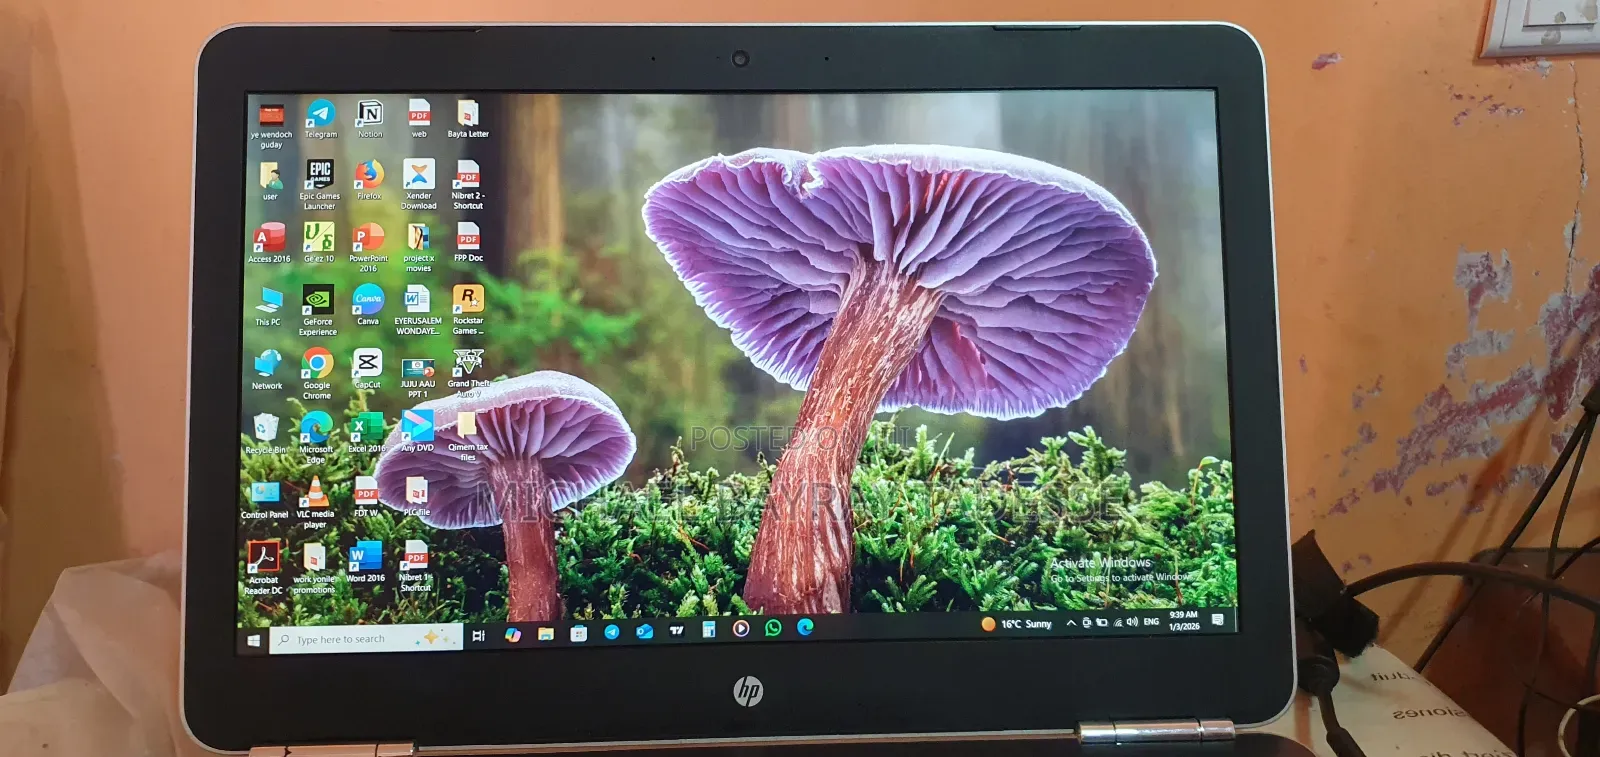The height and width of the screenshot is (757, 1600).
Task: Launch Google Chrome from the desktop
Action: tap(317, 374)
